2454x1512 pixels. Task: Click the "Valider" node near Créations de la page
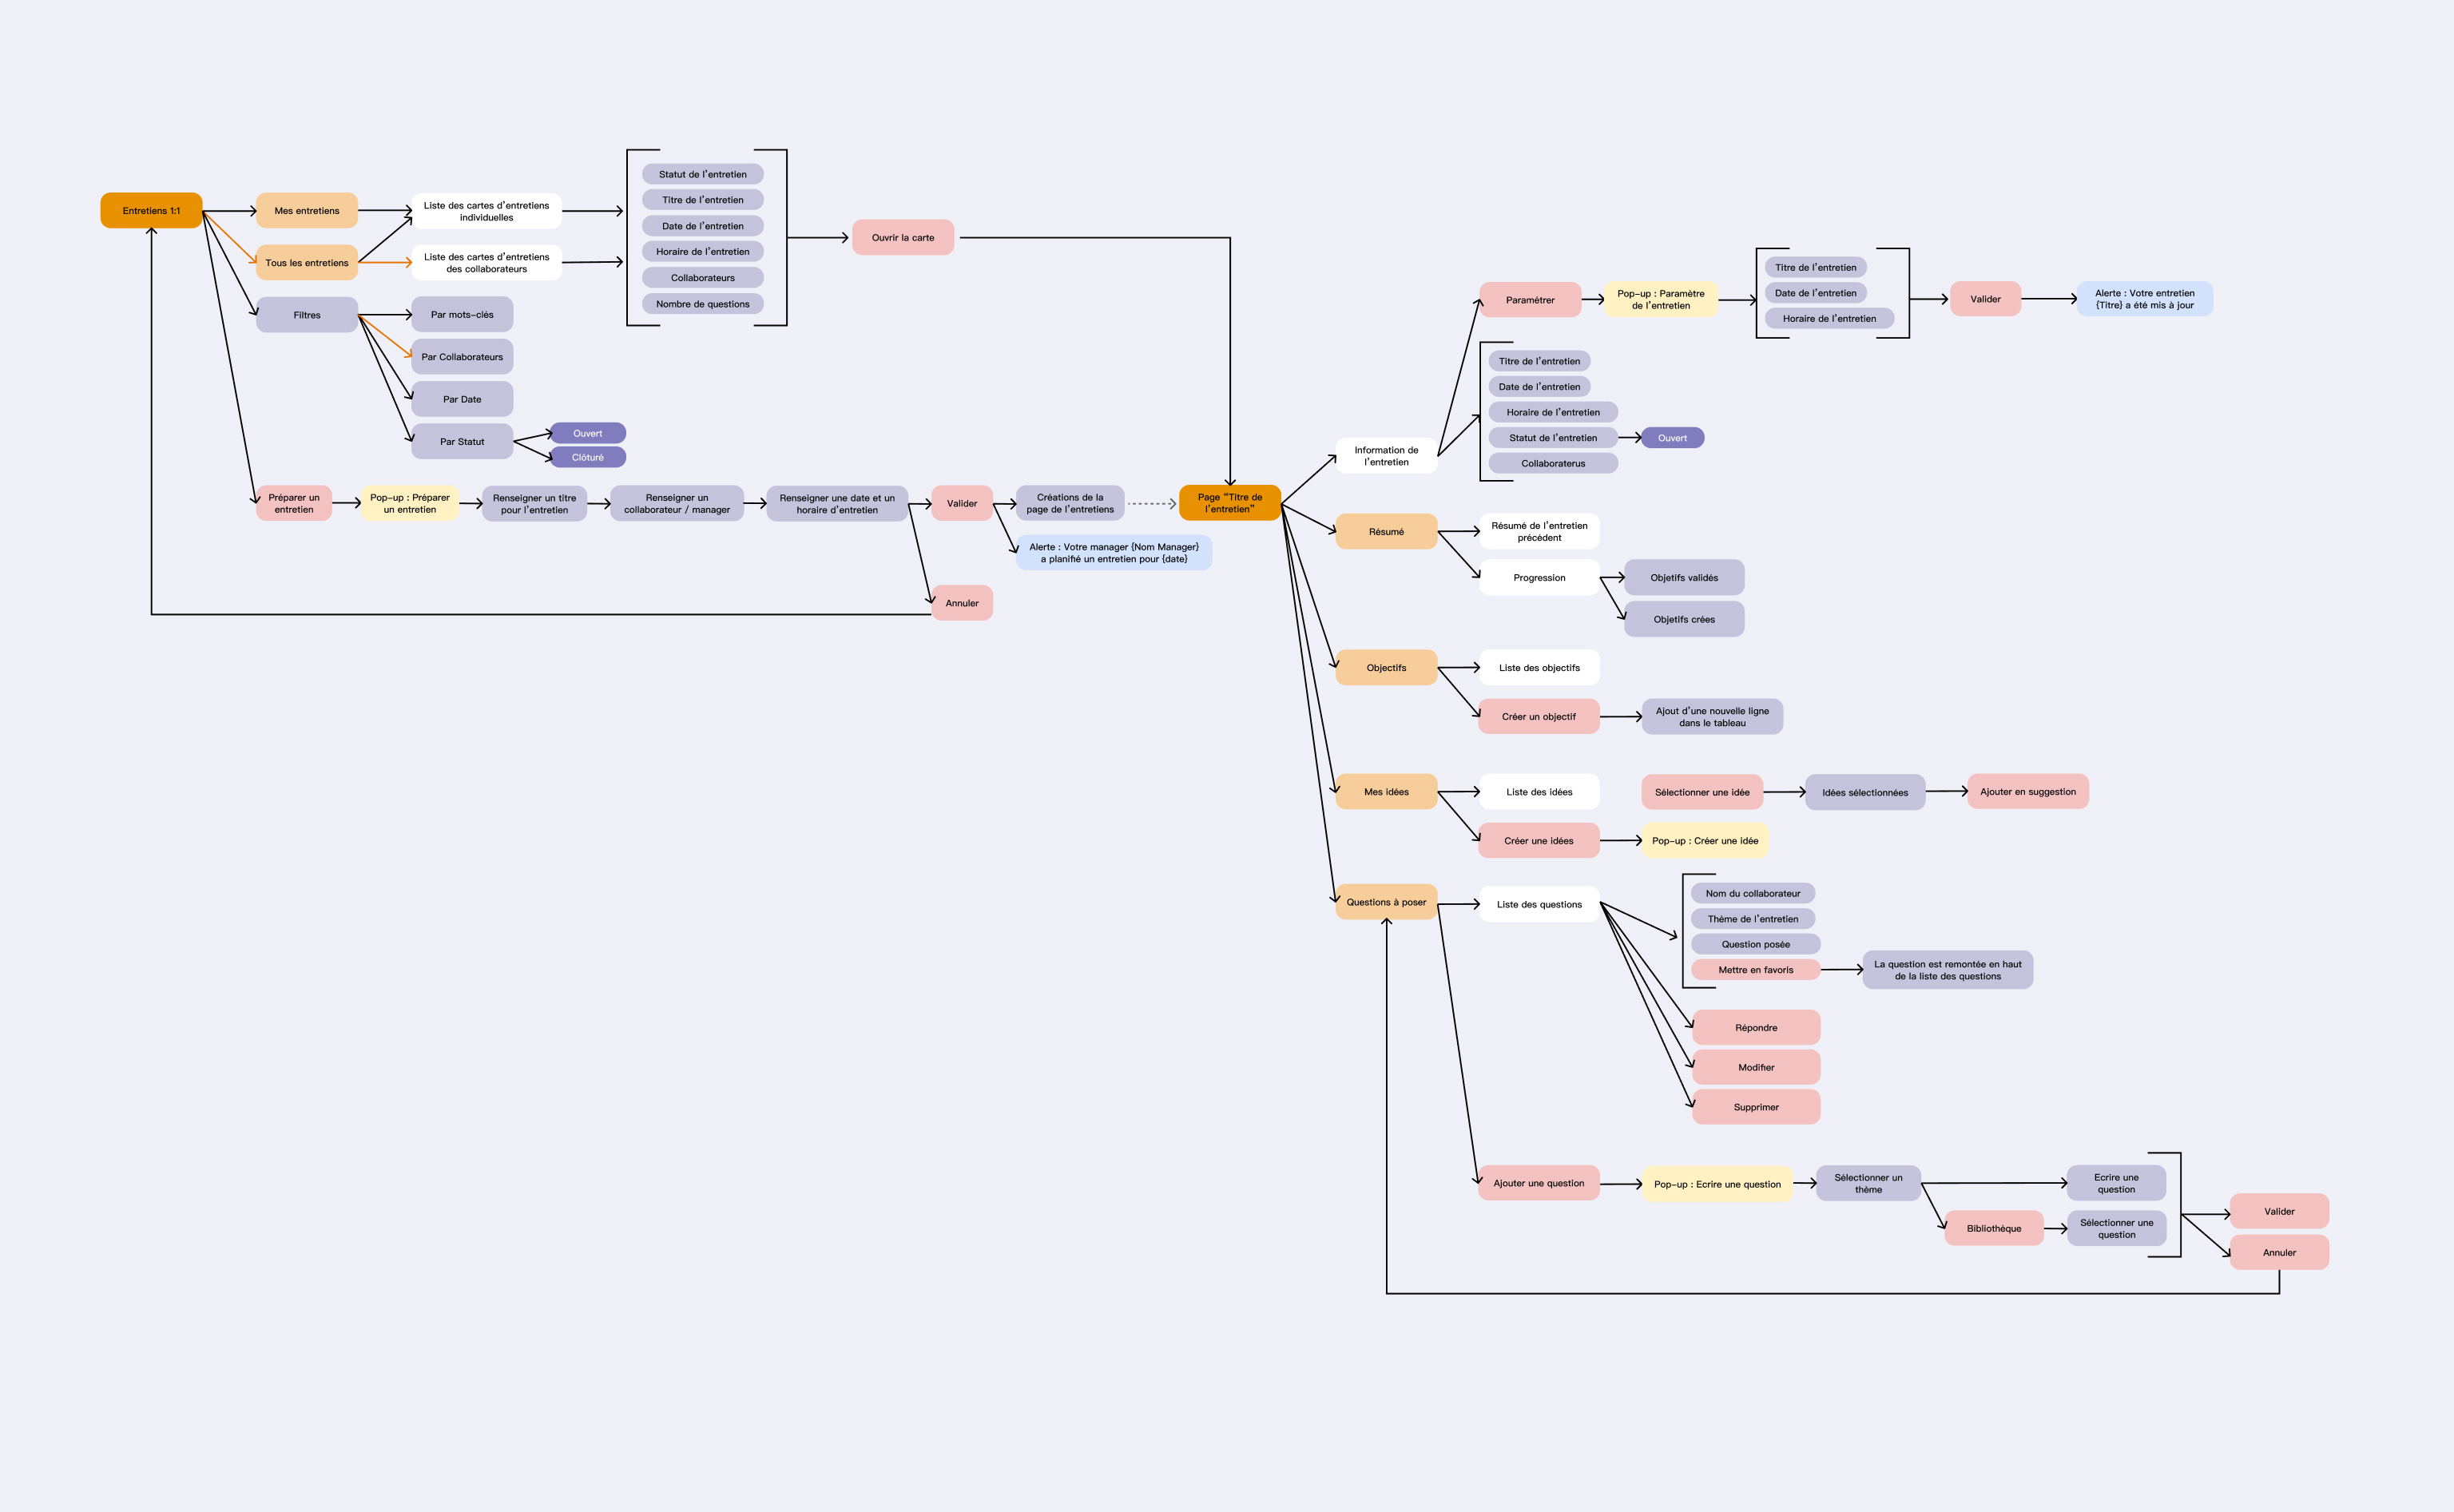click(962, 503)
